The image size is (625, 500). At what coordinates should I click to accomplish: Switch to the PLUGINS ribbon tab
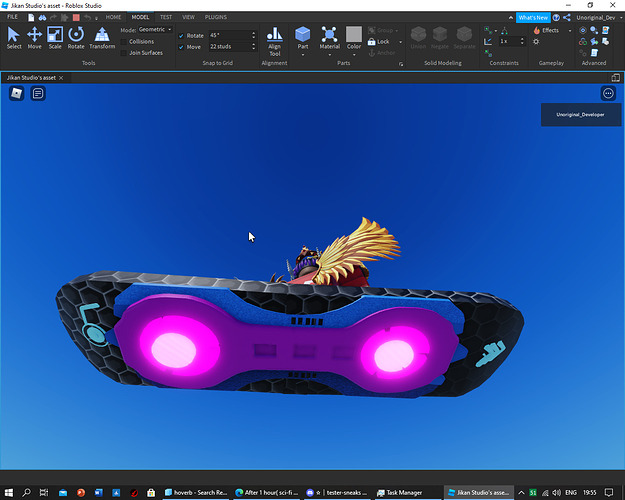[216, 17]
